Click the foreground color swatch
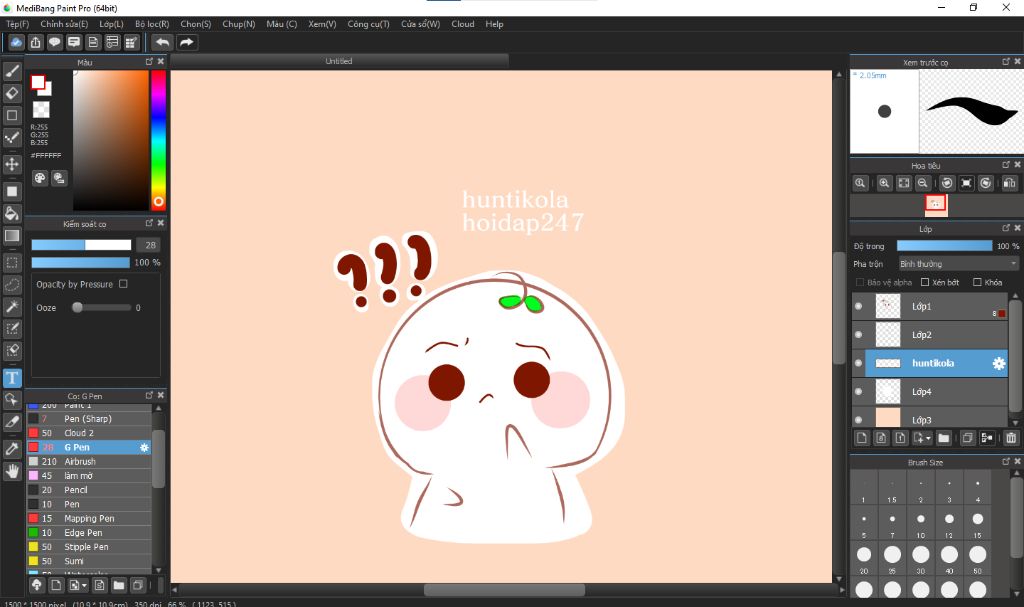Screen dimensions: 1024x607 (x=38, y=82)
